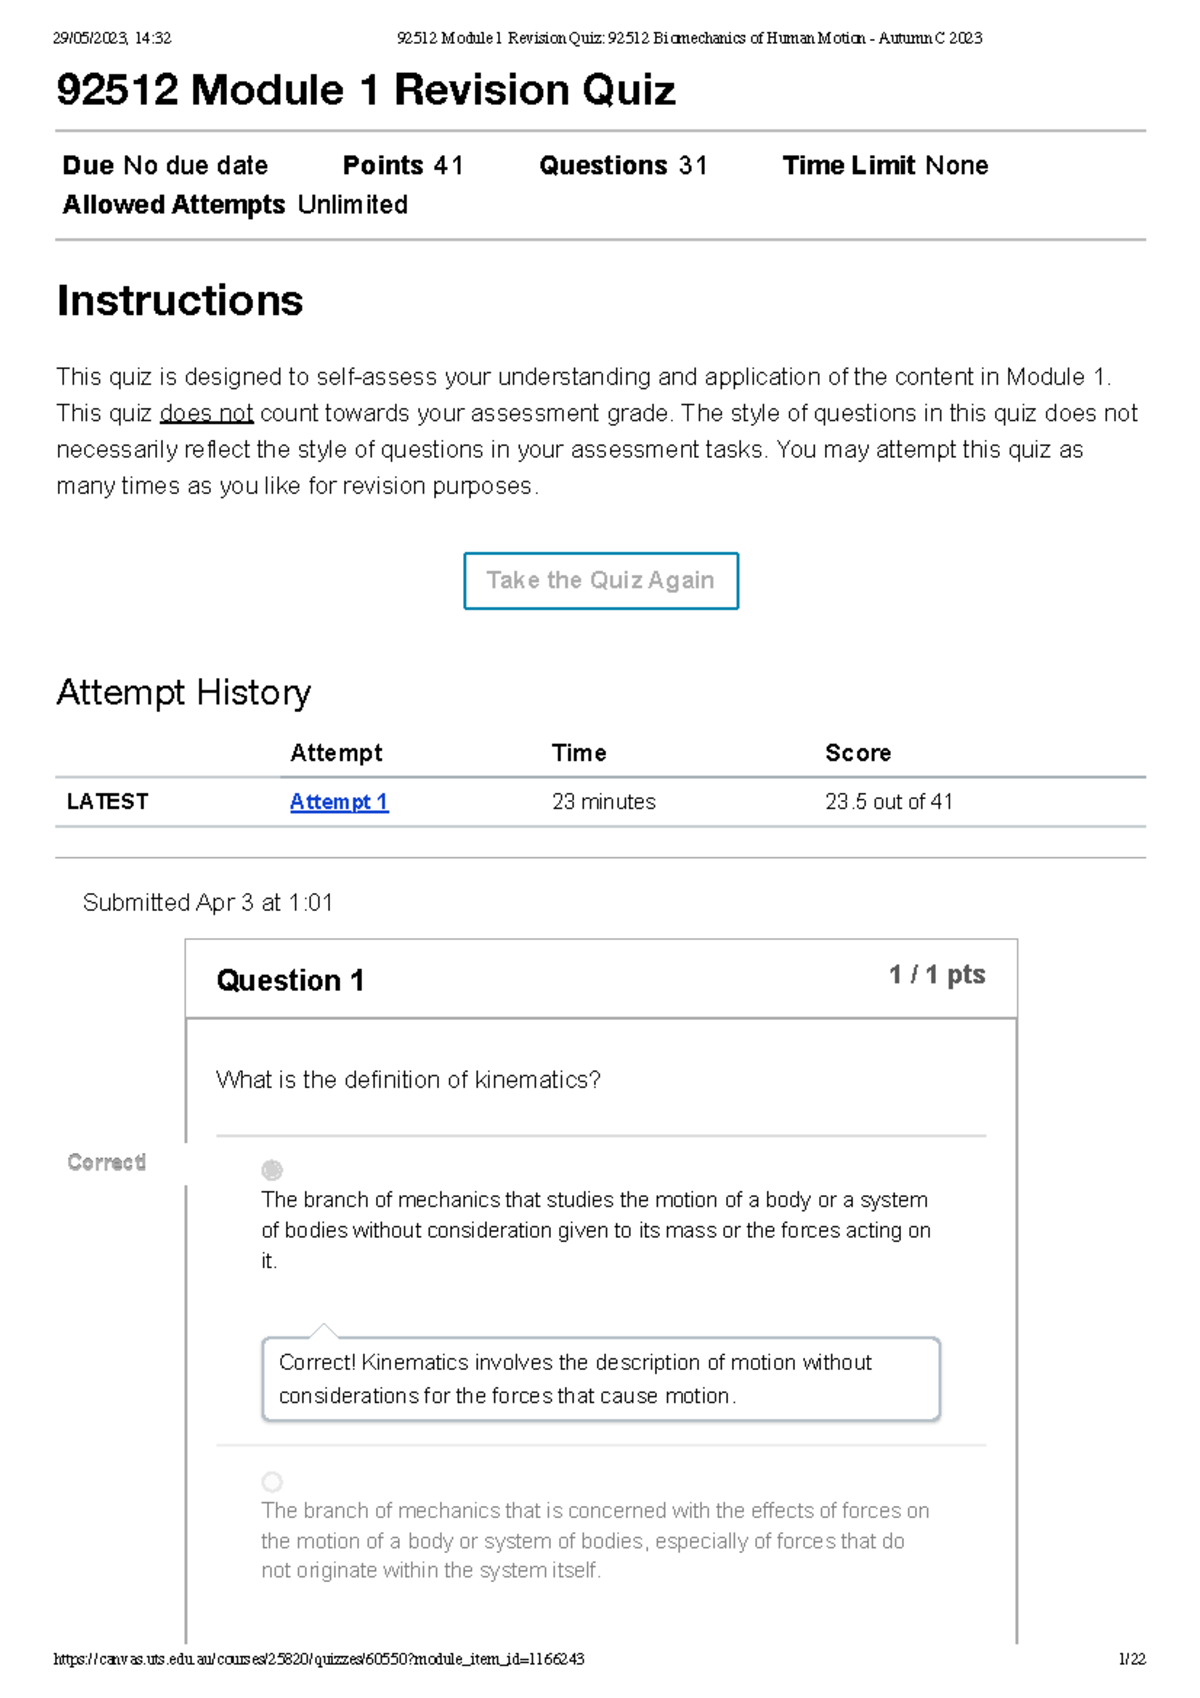Click the underlined "does not" text

pyautogui.click(x=206, y=414)
